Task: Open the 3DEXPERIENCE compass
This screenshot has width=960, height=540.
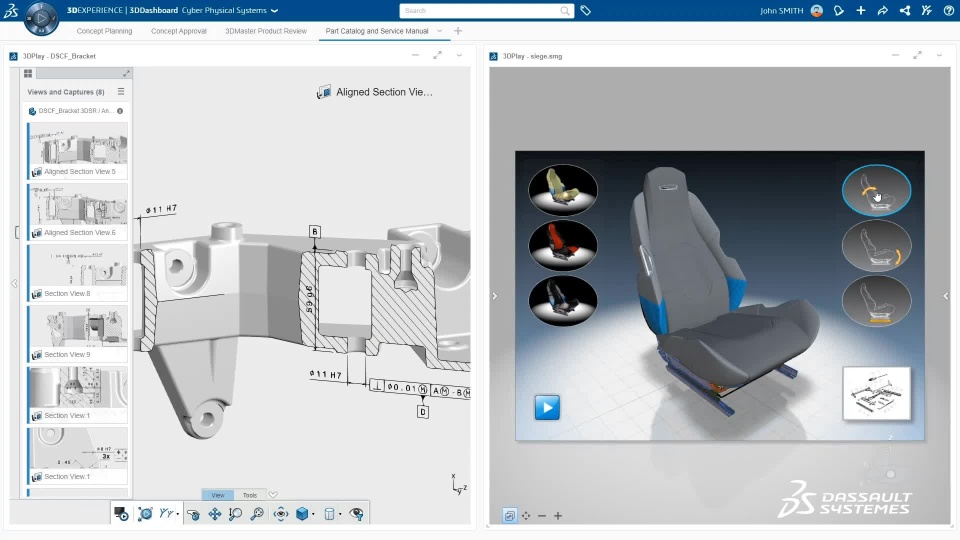Action: [x=42, y=18]
